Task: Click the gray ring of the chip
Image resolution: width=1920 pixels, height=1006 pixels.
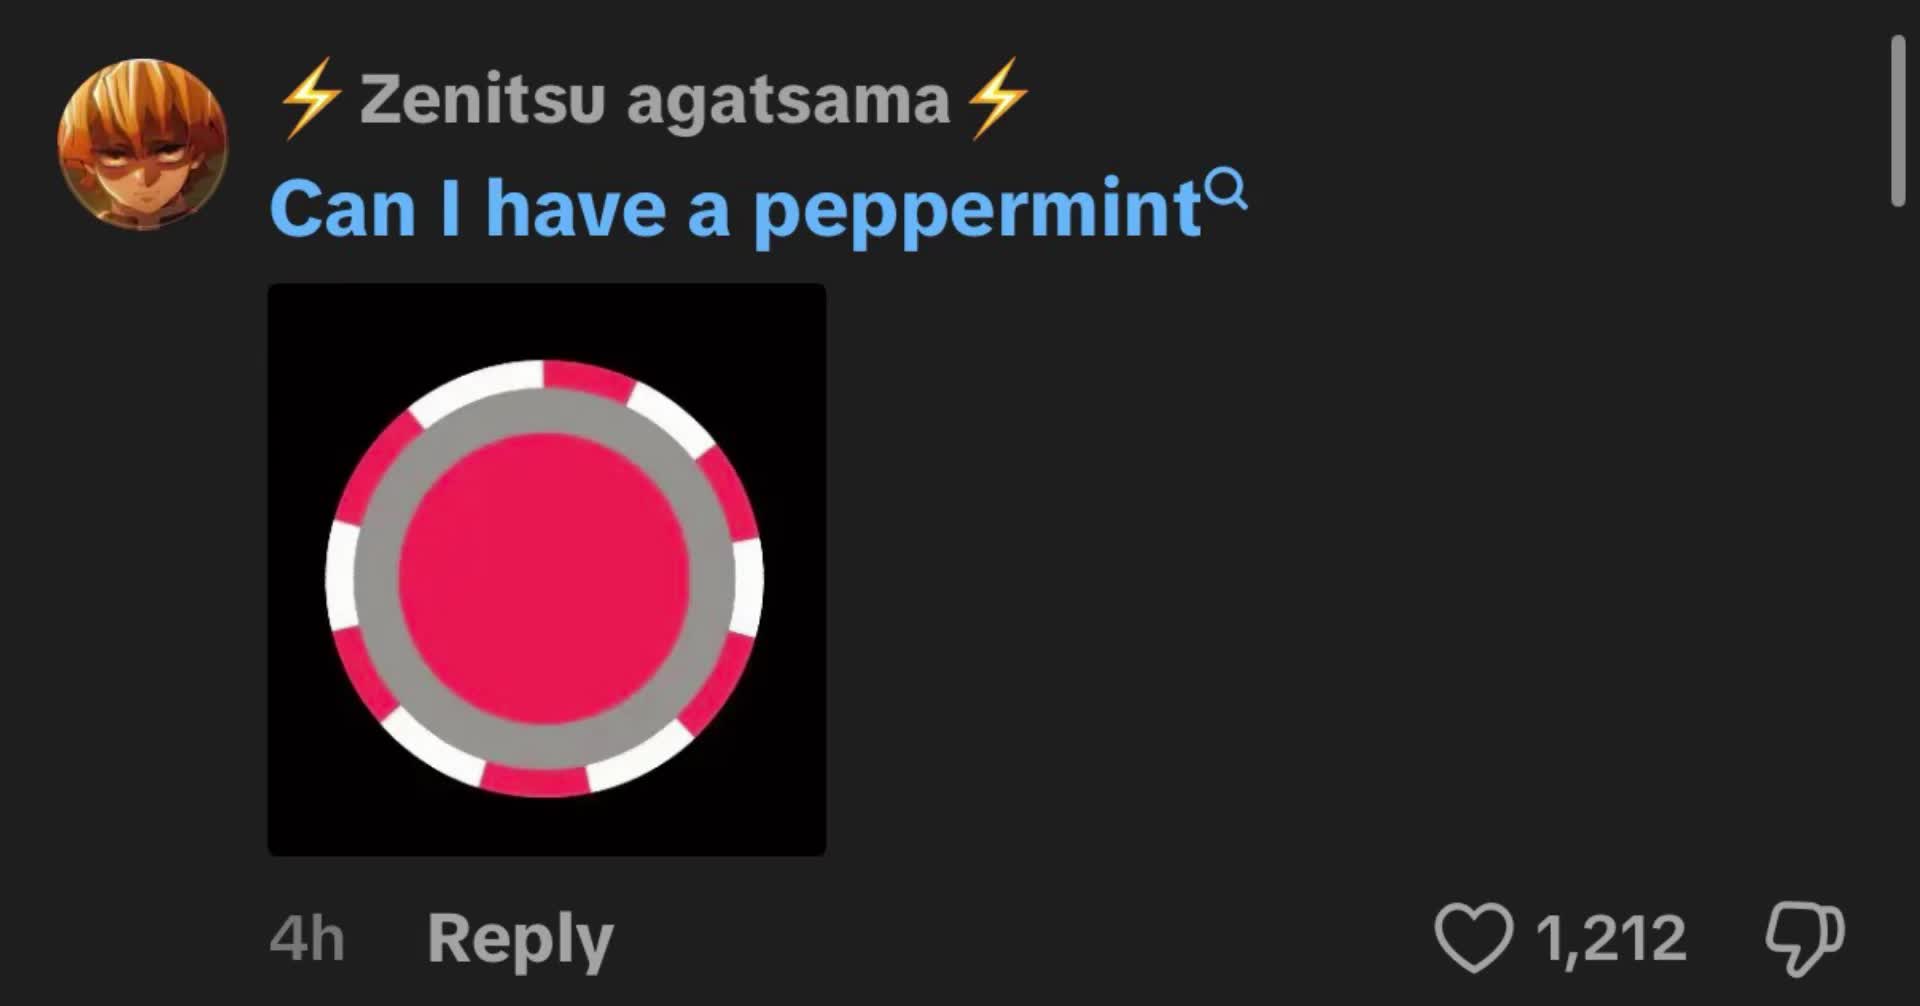Action: click(376, 578)
